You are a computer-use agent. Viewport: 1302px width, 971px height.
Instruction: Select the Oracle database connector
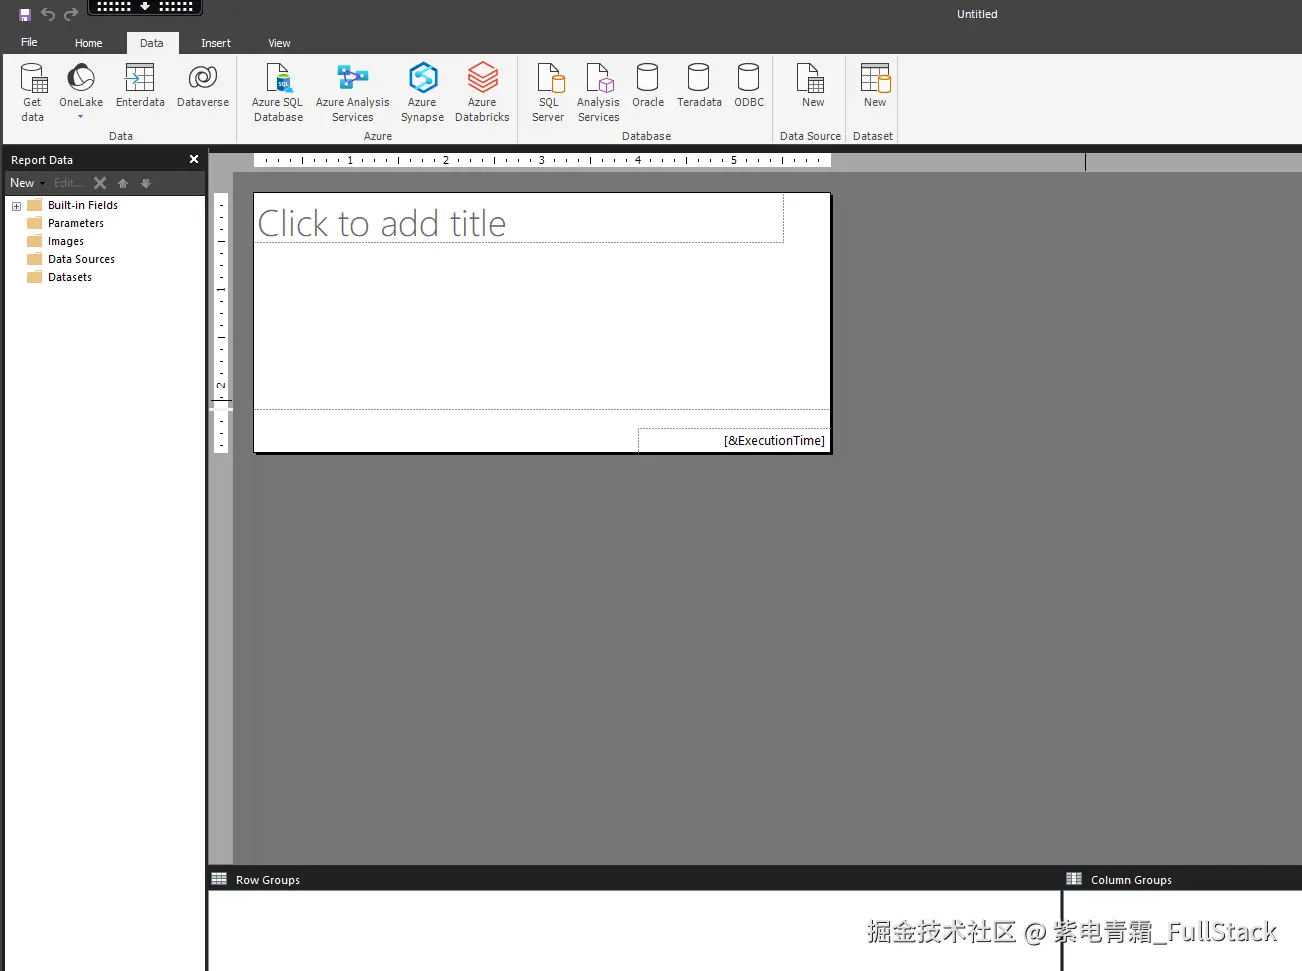pyautogui.click(x=648, y=86)
